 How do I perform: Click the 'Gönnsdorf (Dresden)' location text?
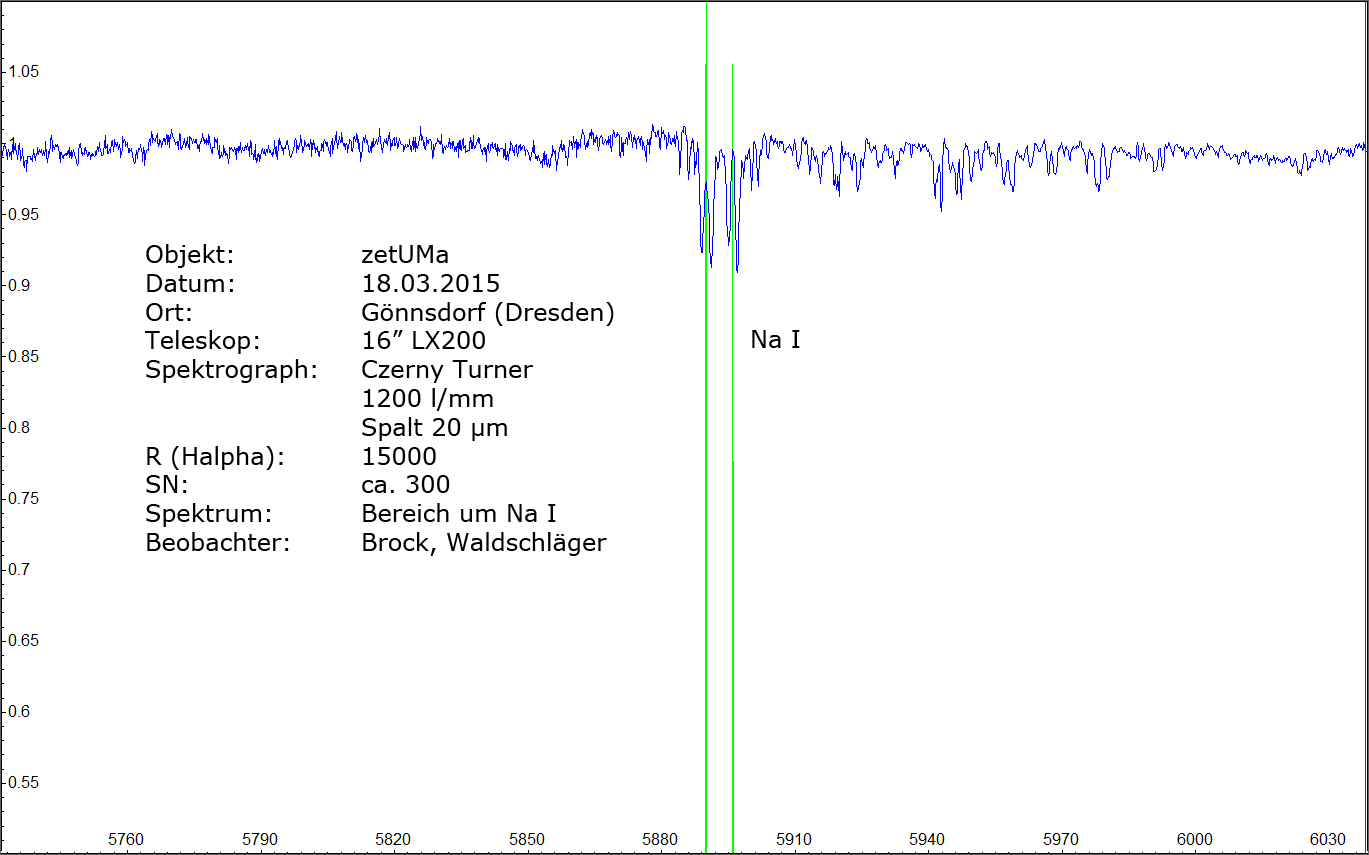point(487,313)
